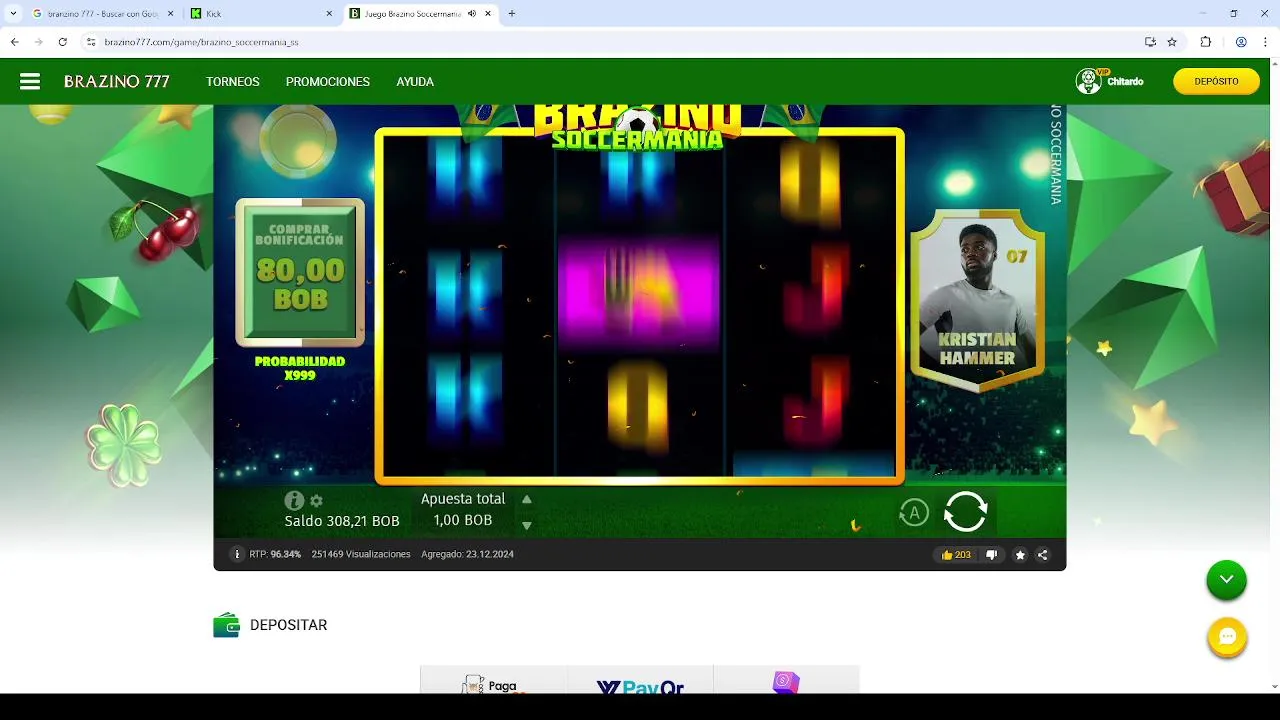Click the Kristian Hammer player card
This screenshot has height=720, width=1280.
977,300
